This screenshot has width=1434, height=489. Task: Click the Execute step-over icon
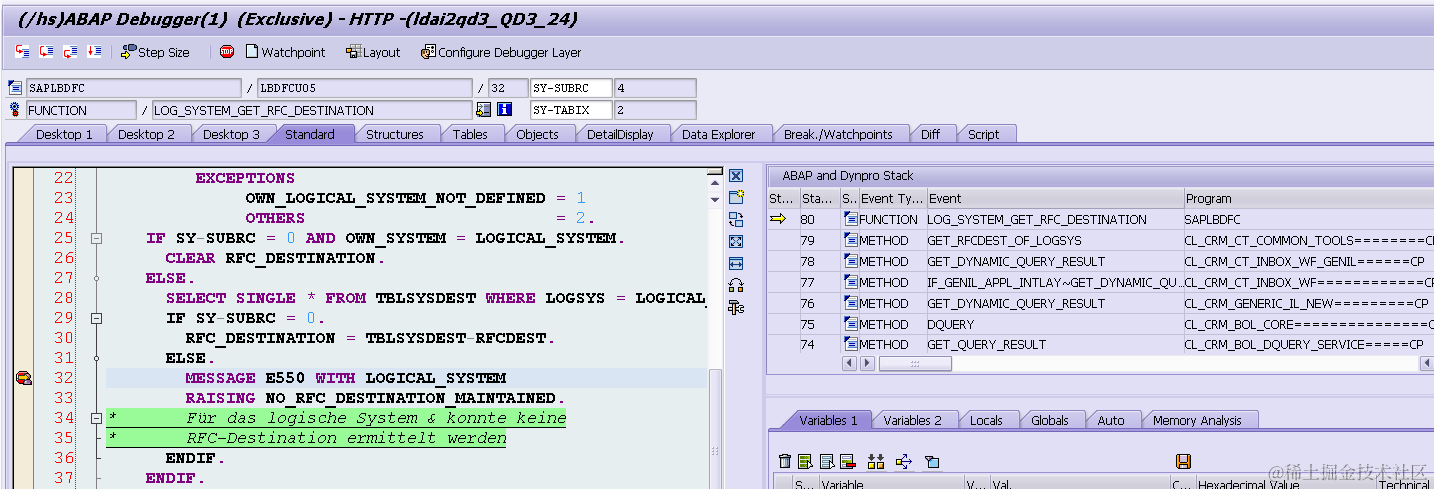click(46, 52)
